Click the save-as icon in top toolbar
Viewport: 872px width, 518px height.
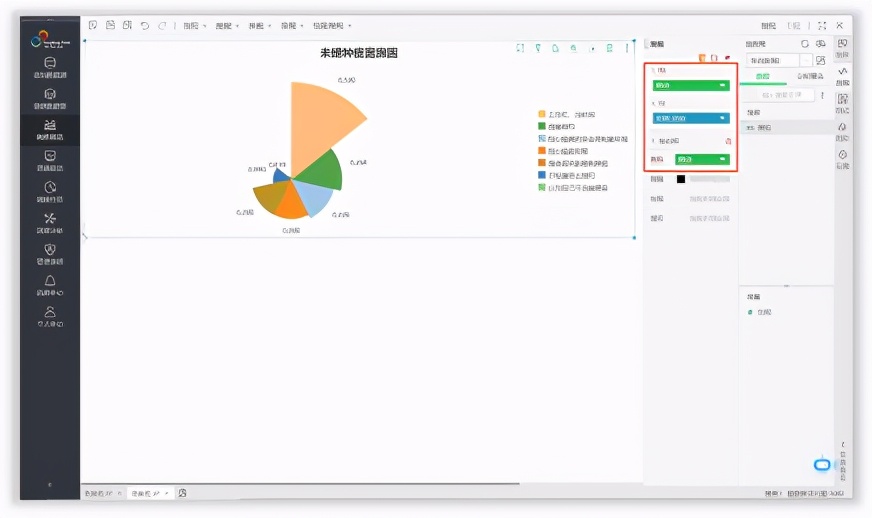tap(127, 25)
